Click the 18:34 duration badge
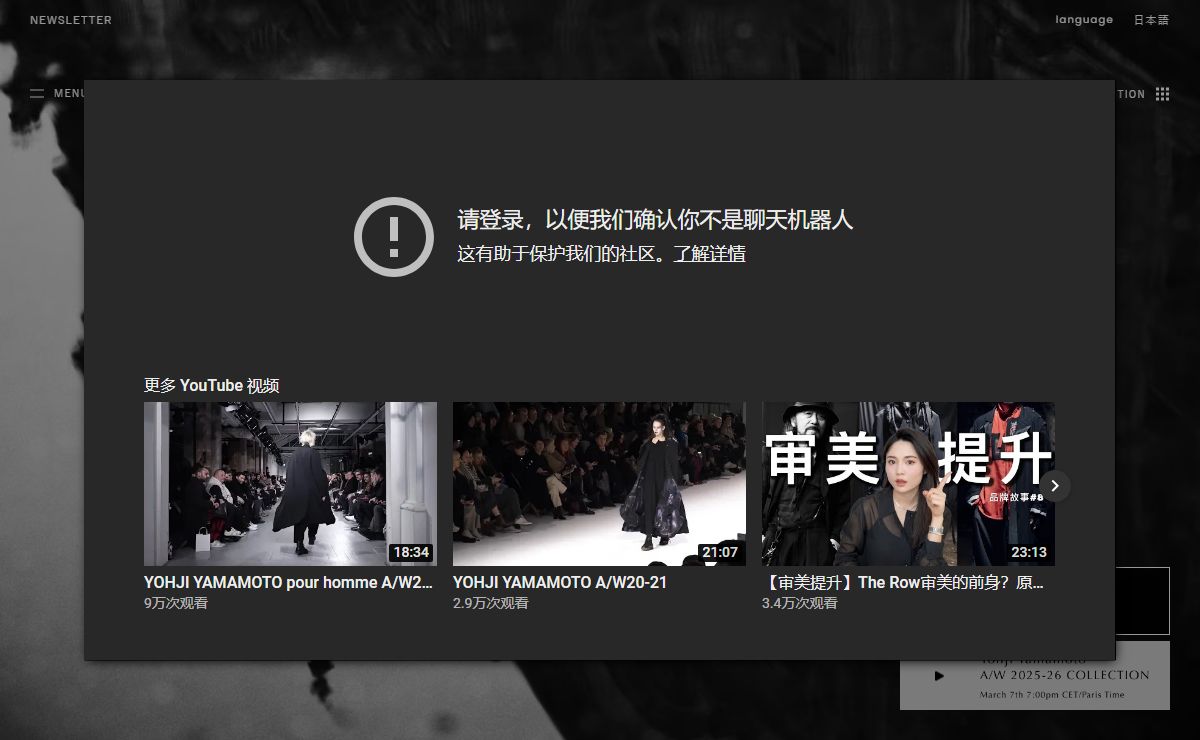1200x740 pixels. tap(411, 552)
